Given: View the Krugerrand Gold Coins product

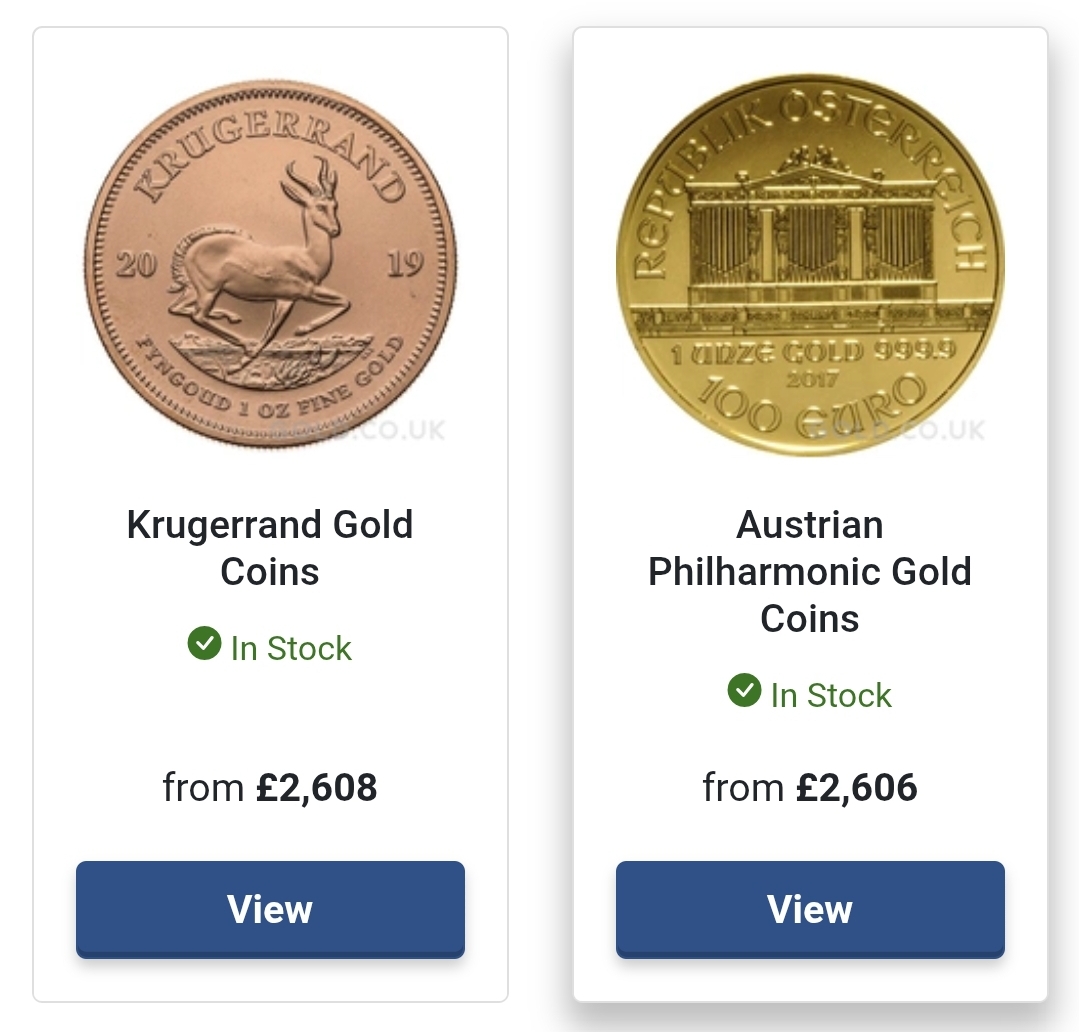Looking at the screenshot, I should [270, 909].
